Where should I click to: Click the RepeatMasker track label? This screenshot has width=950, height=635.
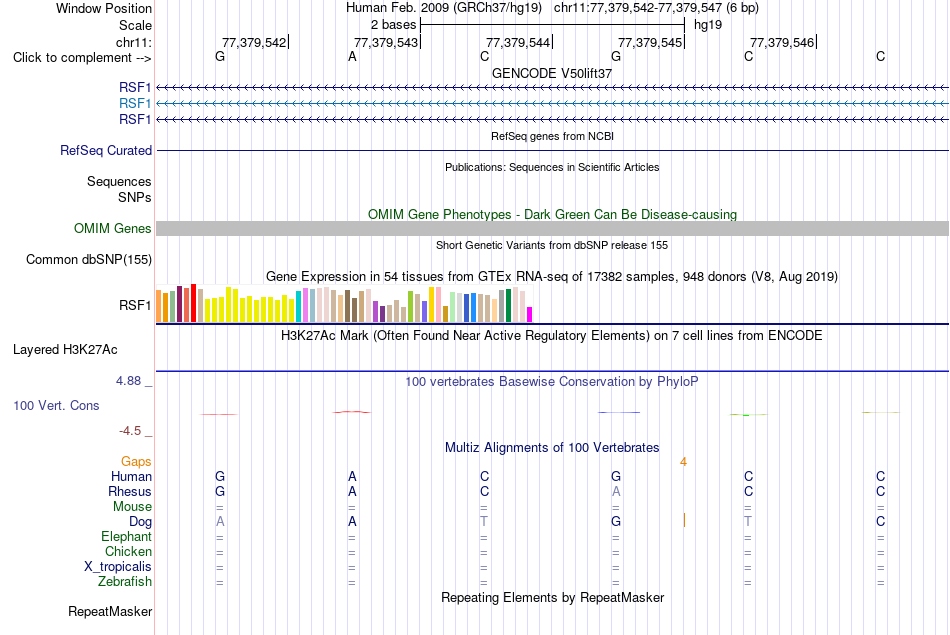[110, 611]
